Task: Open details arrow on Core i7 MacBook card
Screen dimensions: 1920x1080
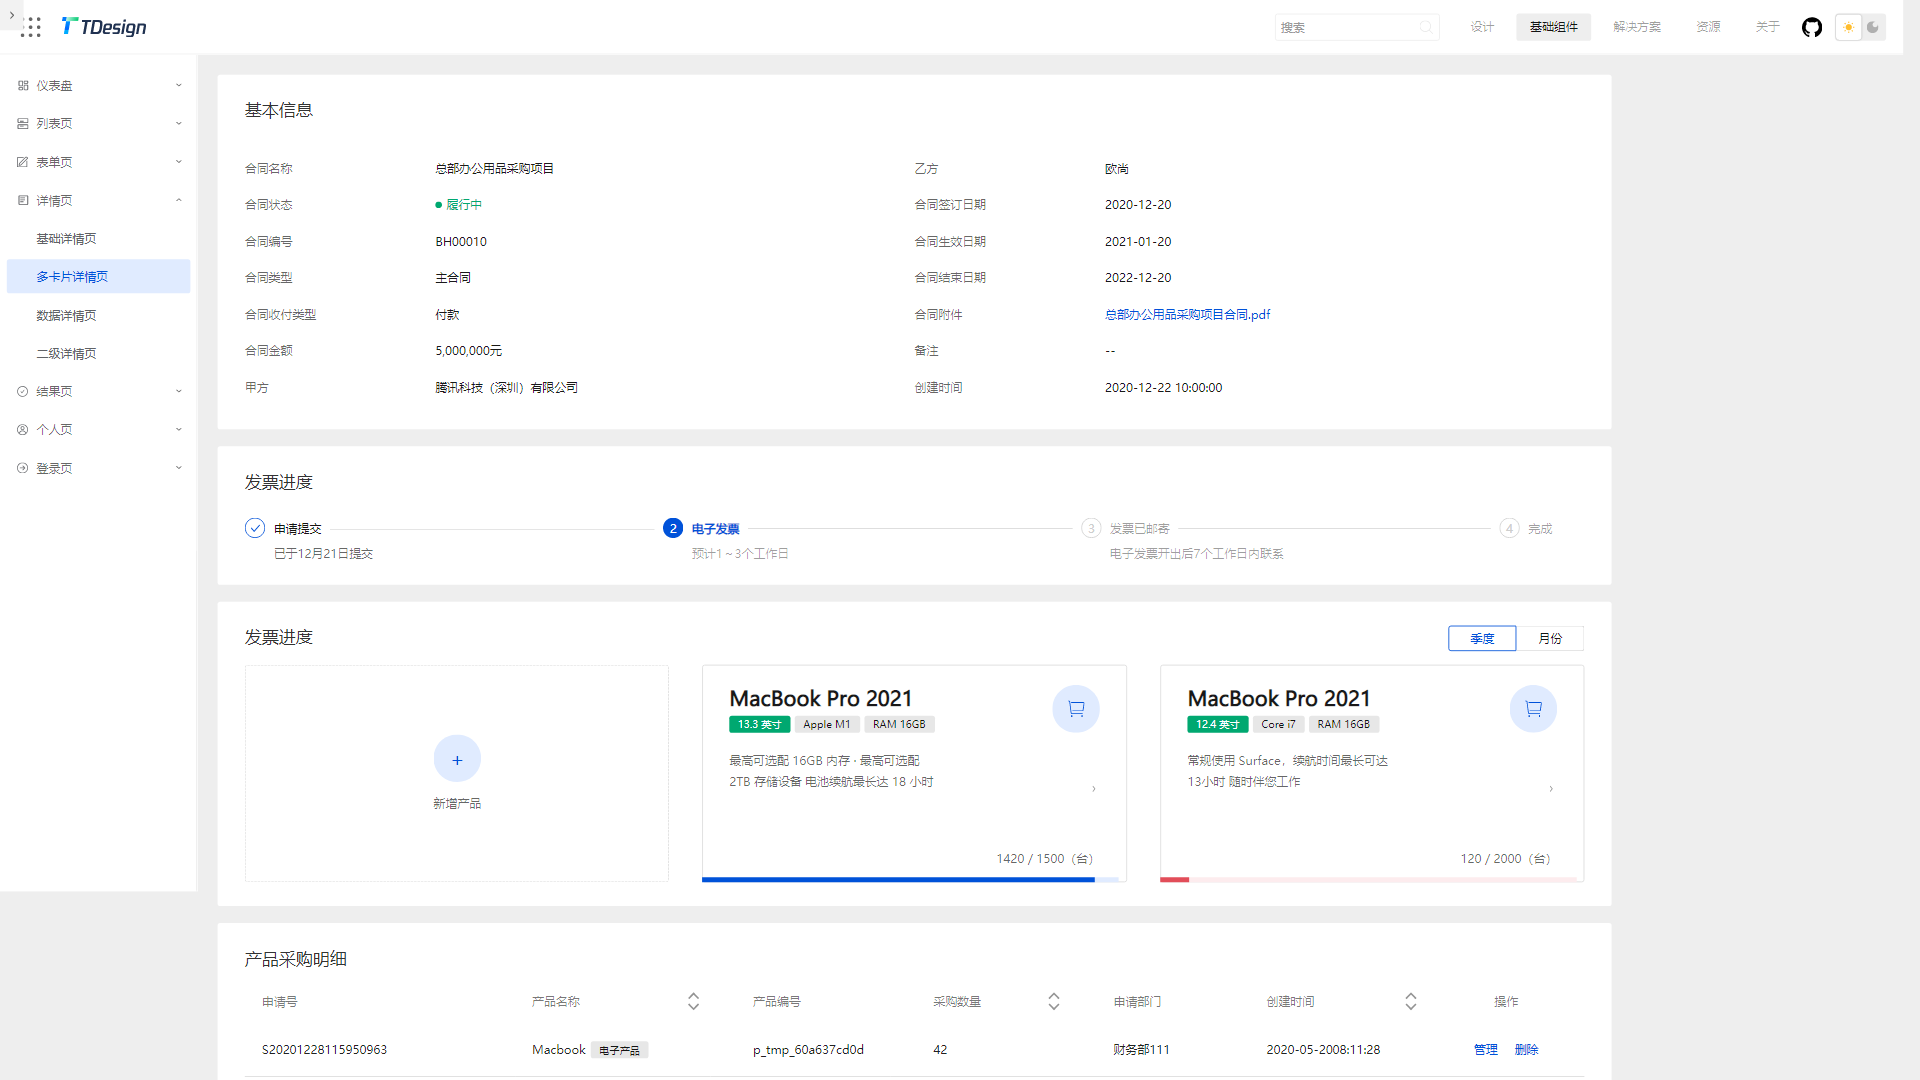Action: click(x=1551, y=789)
